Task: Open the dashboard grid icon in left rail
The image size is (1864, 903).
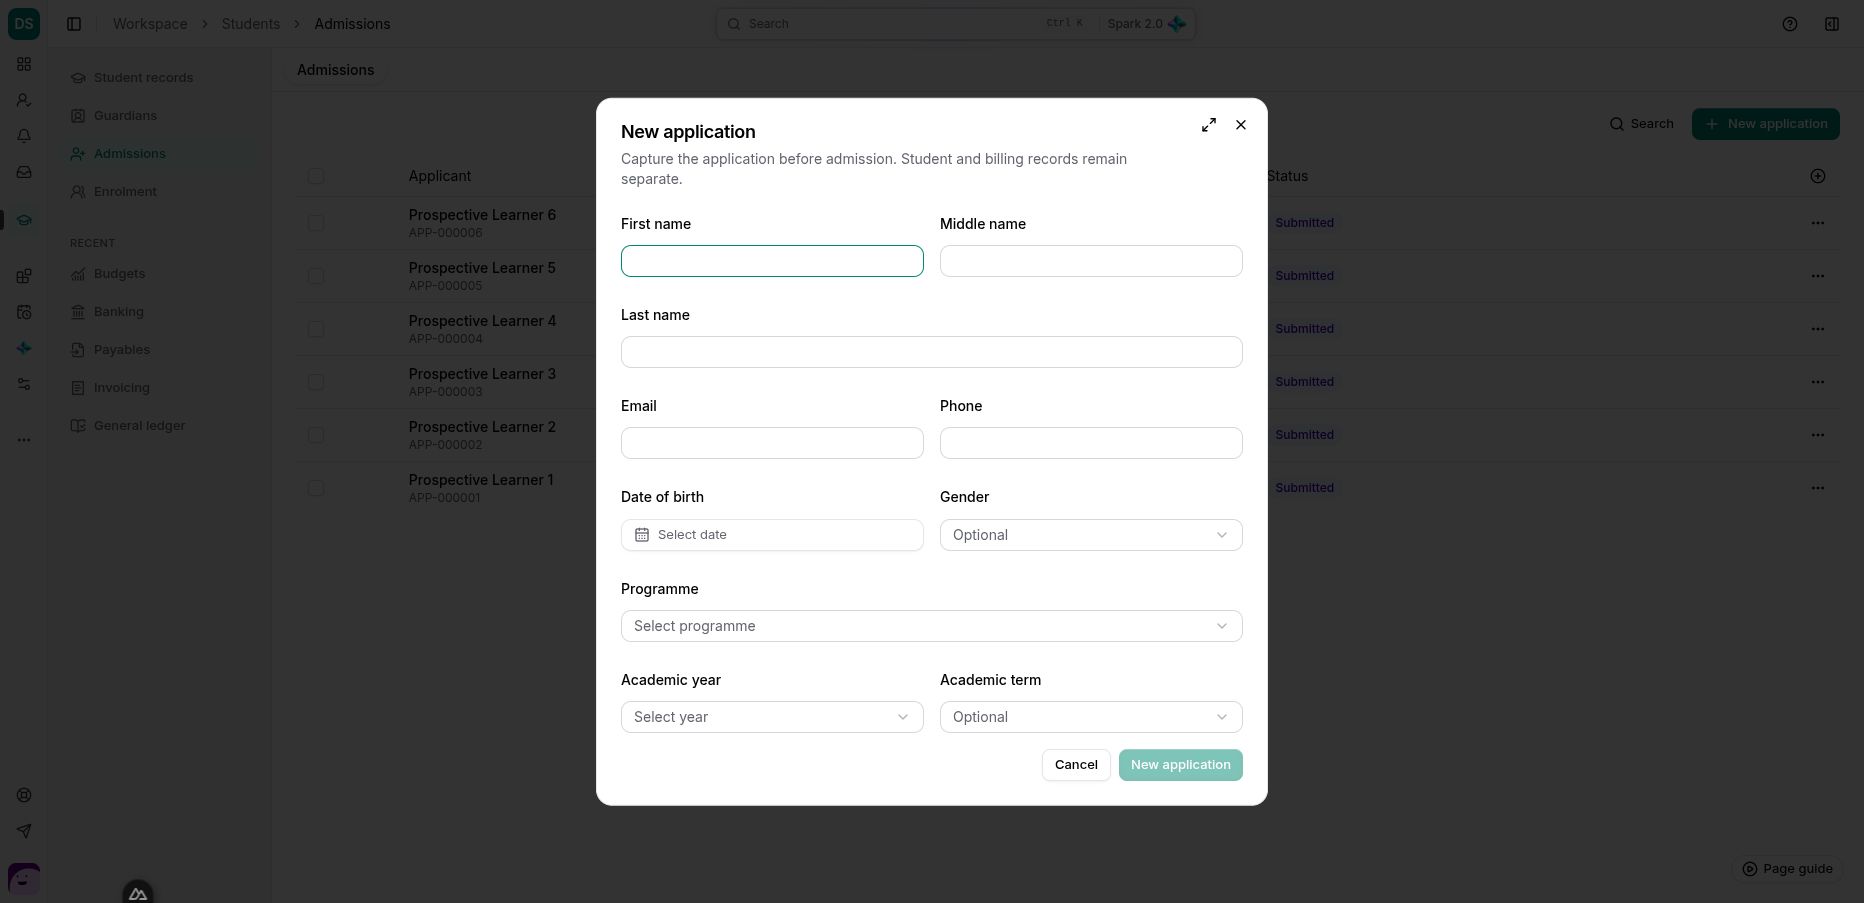Action: tap(24, 64)
